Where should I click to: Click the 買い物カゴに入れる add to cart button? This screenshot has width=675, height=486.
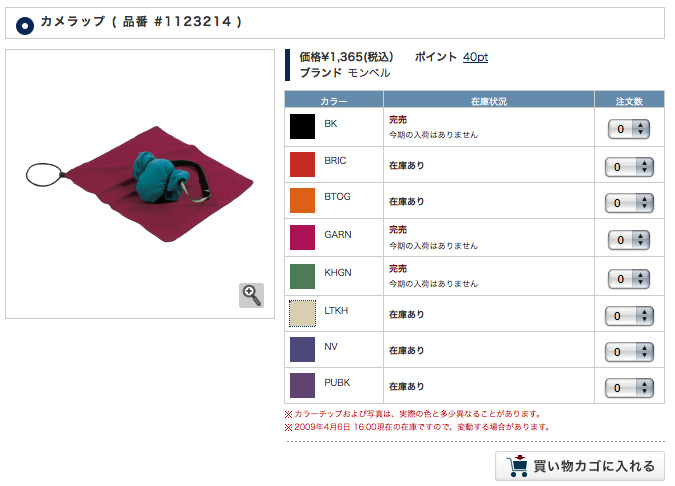click(x=580, y=466)
